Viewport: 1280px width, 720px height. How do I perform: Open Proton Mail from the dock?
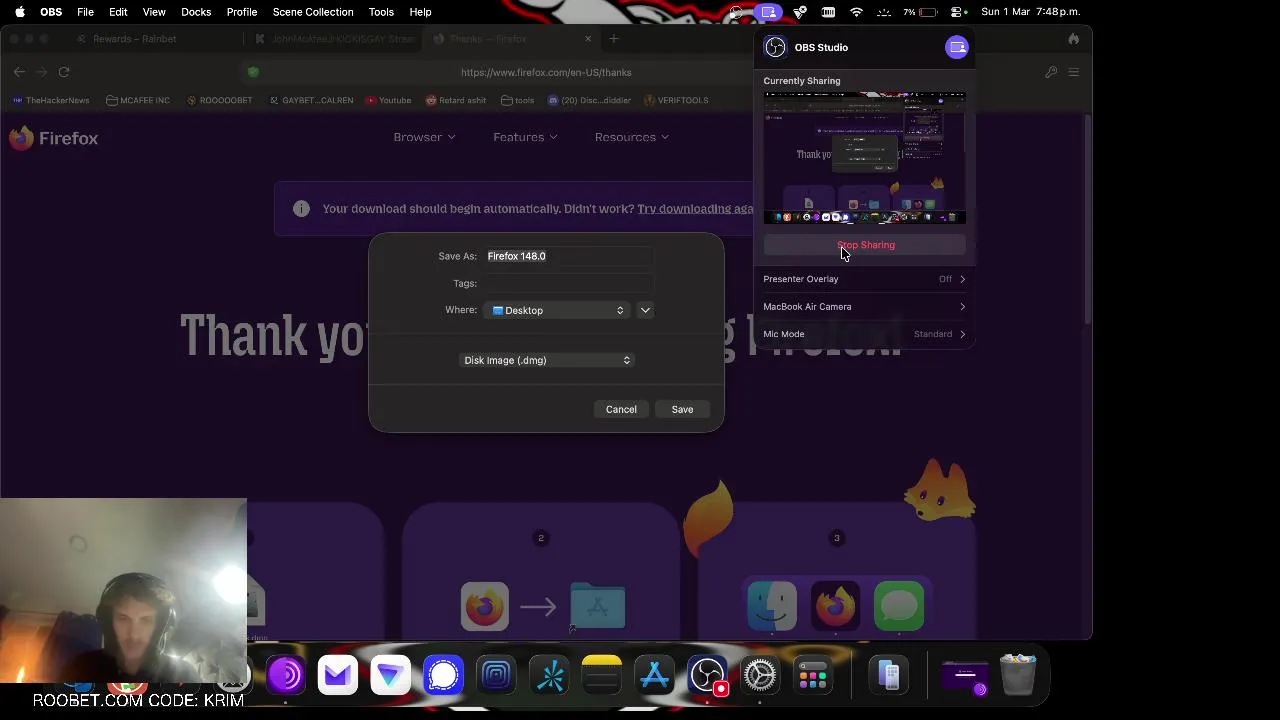tap(338, 676)
